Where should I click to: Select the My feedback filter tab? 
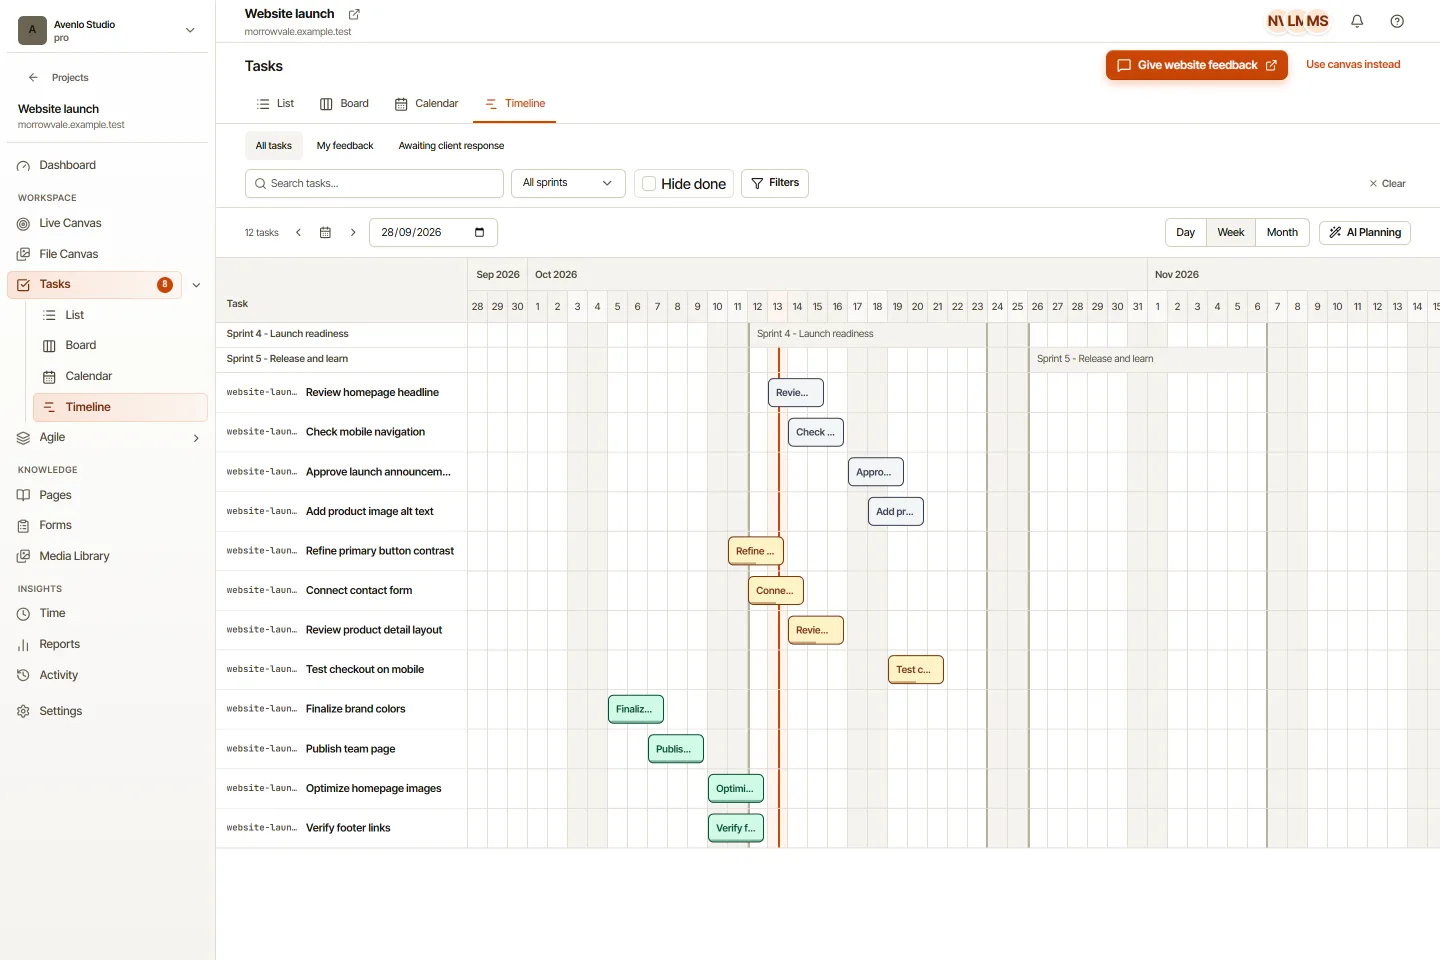coord(345,146)
